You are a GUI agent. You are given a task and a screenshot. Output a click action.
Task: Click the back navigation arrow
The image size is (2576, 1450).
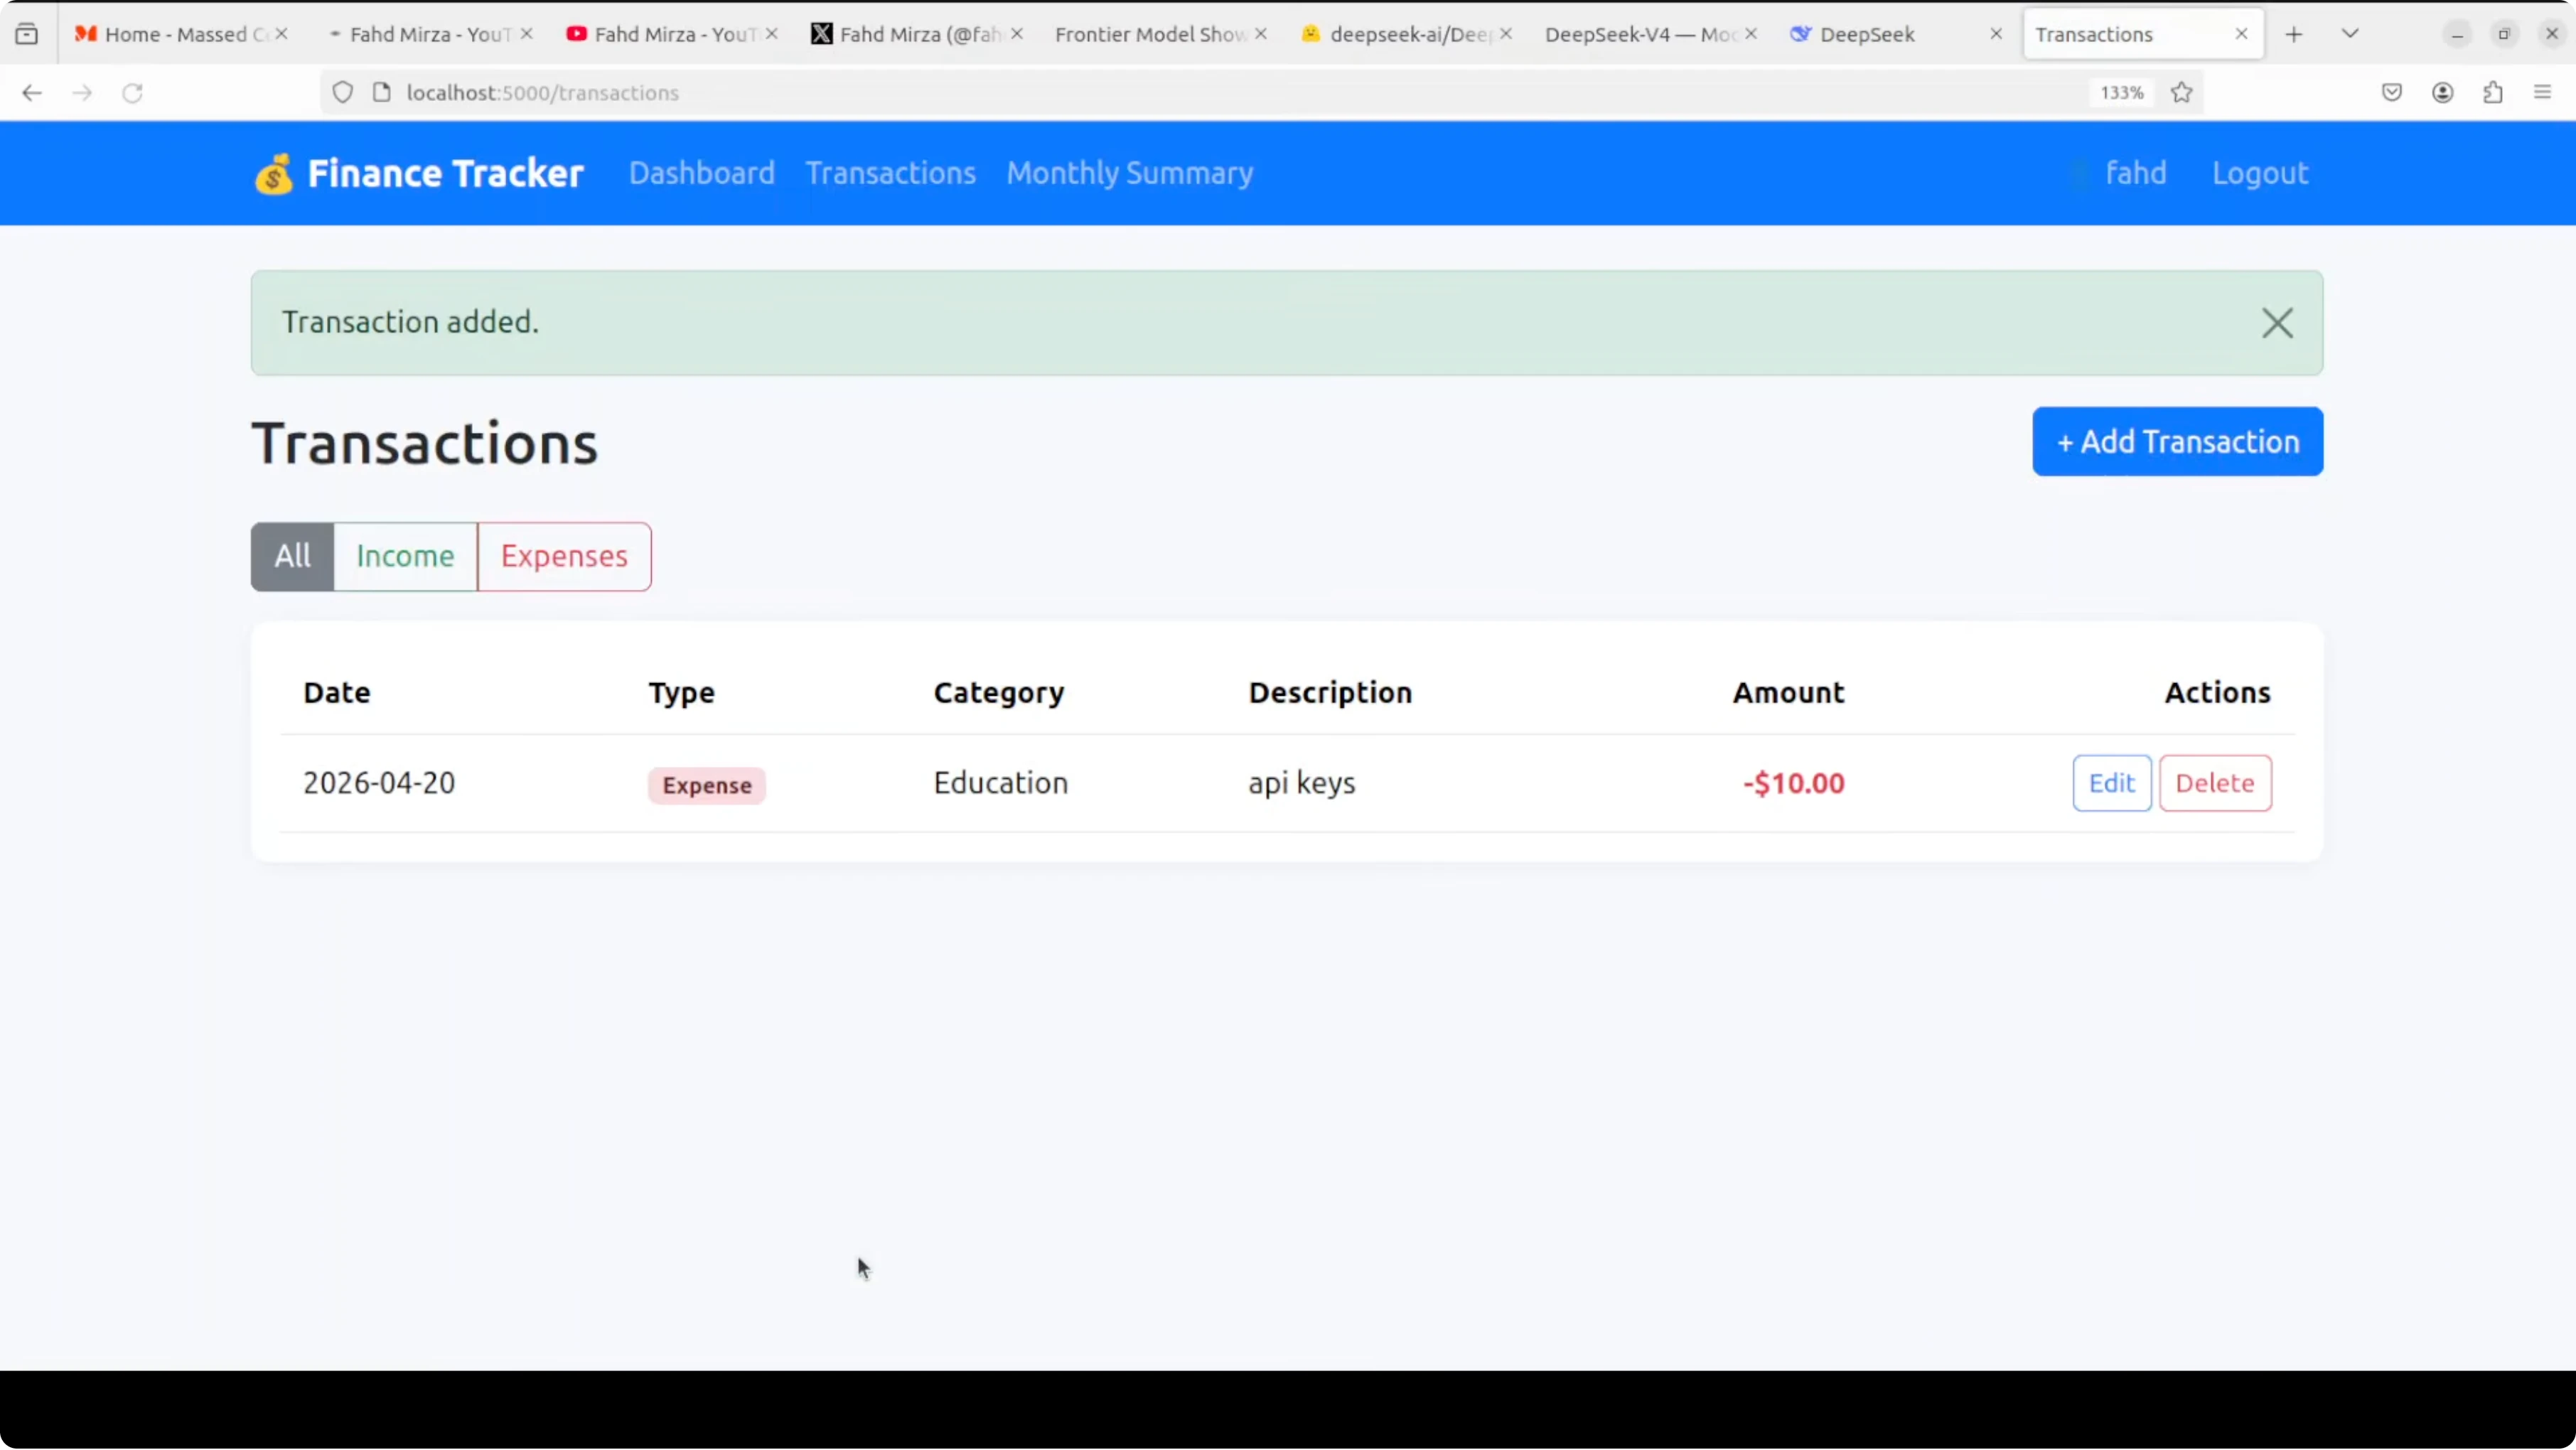pyautogui.click(x=32, y=93)
